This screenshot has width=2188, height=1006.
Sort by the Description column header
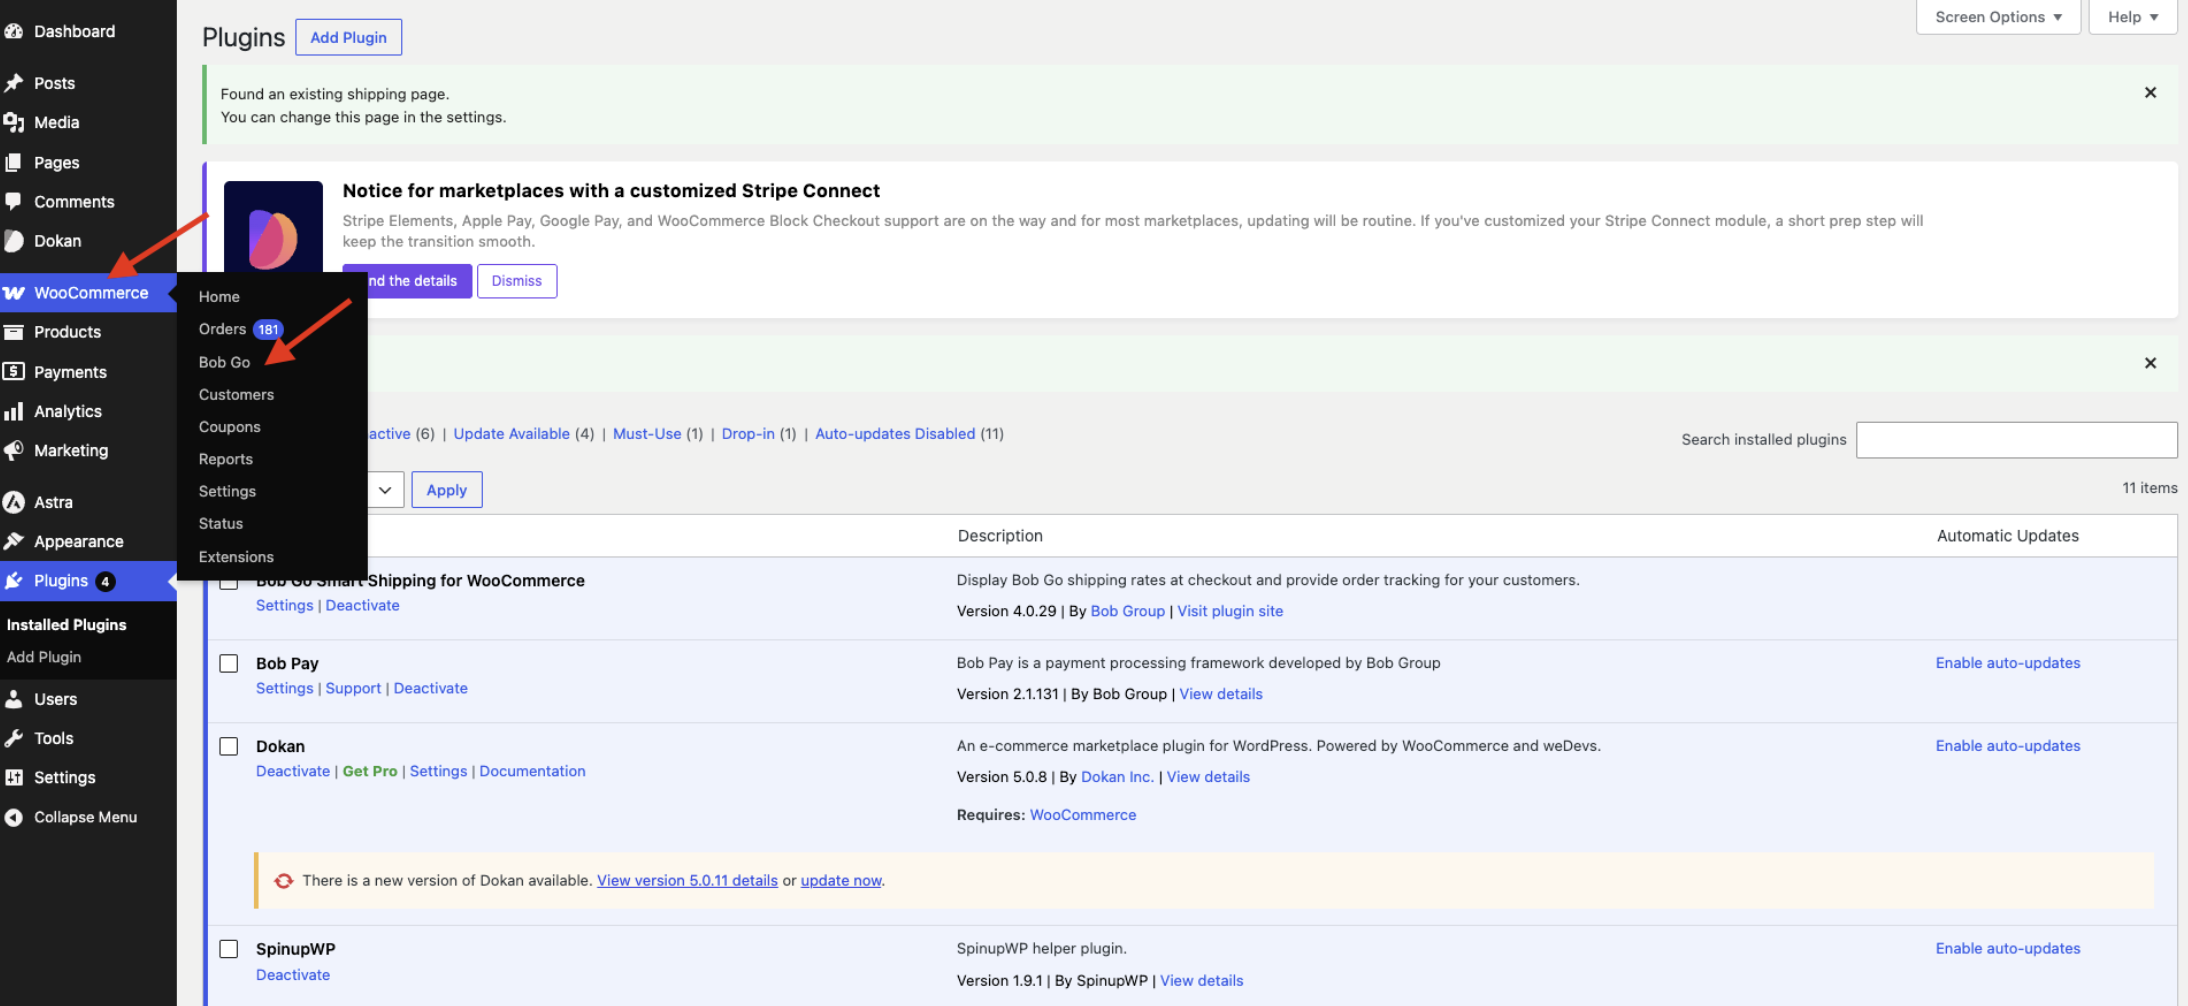coord(1000,536)
